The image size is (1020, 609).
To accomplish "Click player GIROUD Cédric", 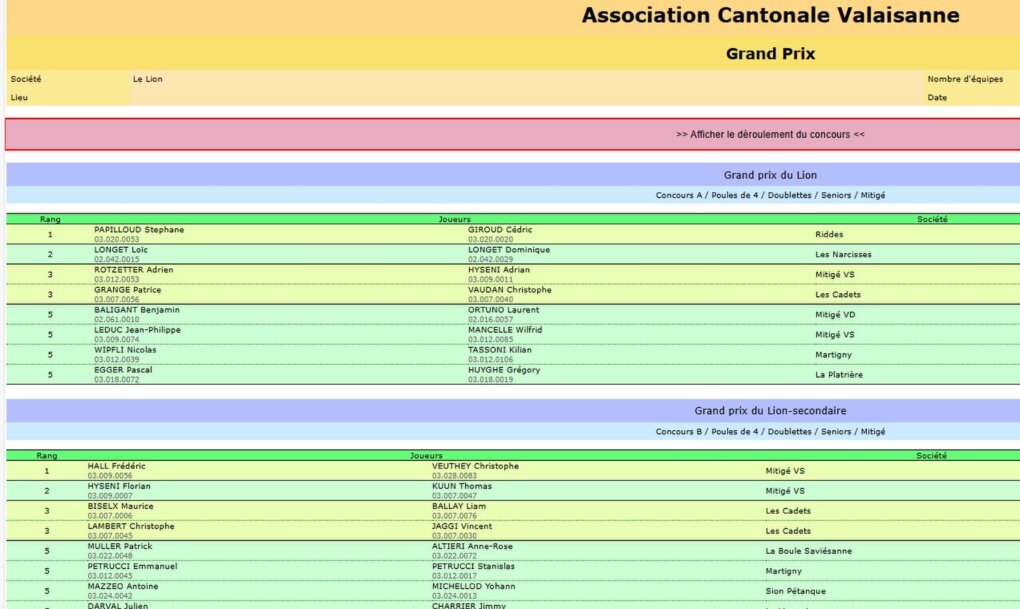I will (500, 230).
